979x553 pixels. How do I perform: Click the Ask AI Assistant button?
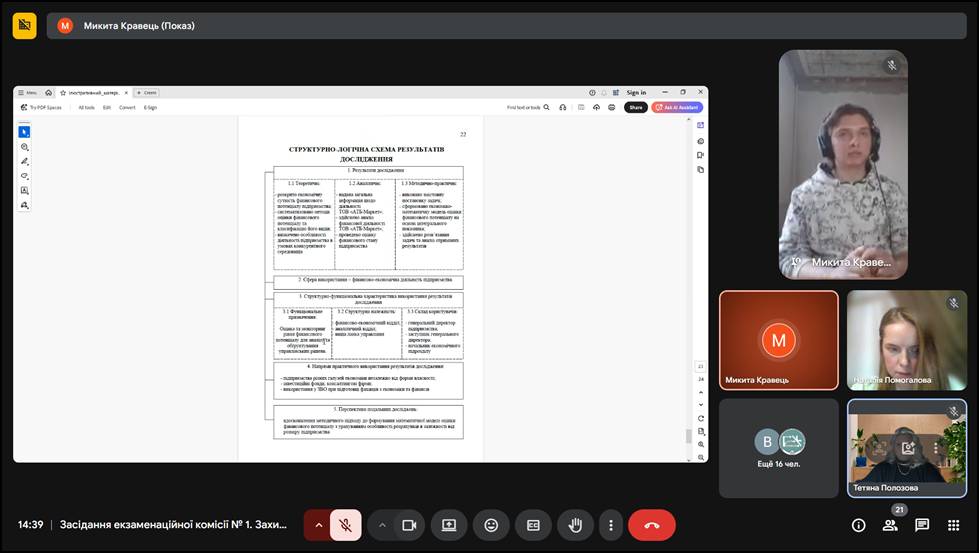677,107
